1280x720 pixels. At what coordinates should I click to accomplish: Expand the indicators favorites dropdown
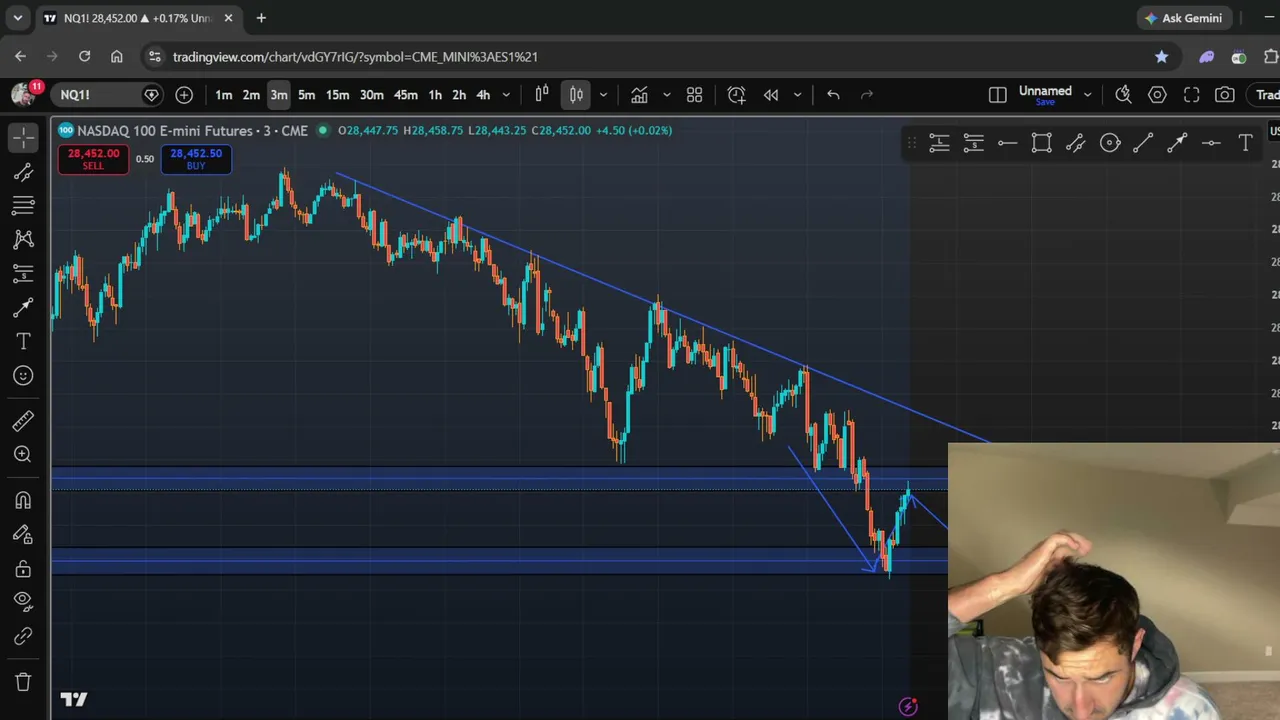[x=667, y=95]
